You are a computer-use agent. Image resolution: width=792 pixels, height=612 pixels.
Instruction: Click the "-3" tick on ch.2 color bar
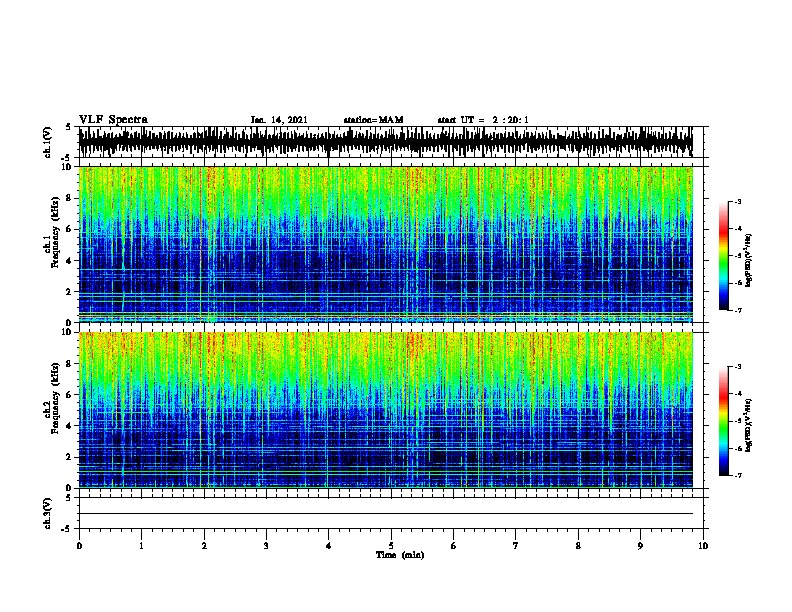[x=738, y=367]
